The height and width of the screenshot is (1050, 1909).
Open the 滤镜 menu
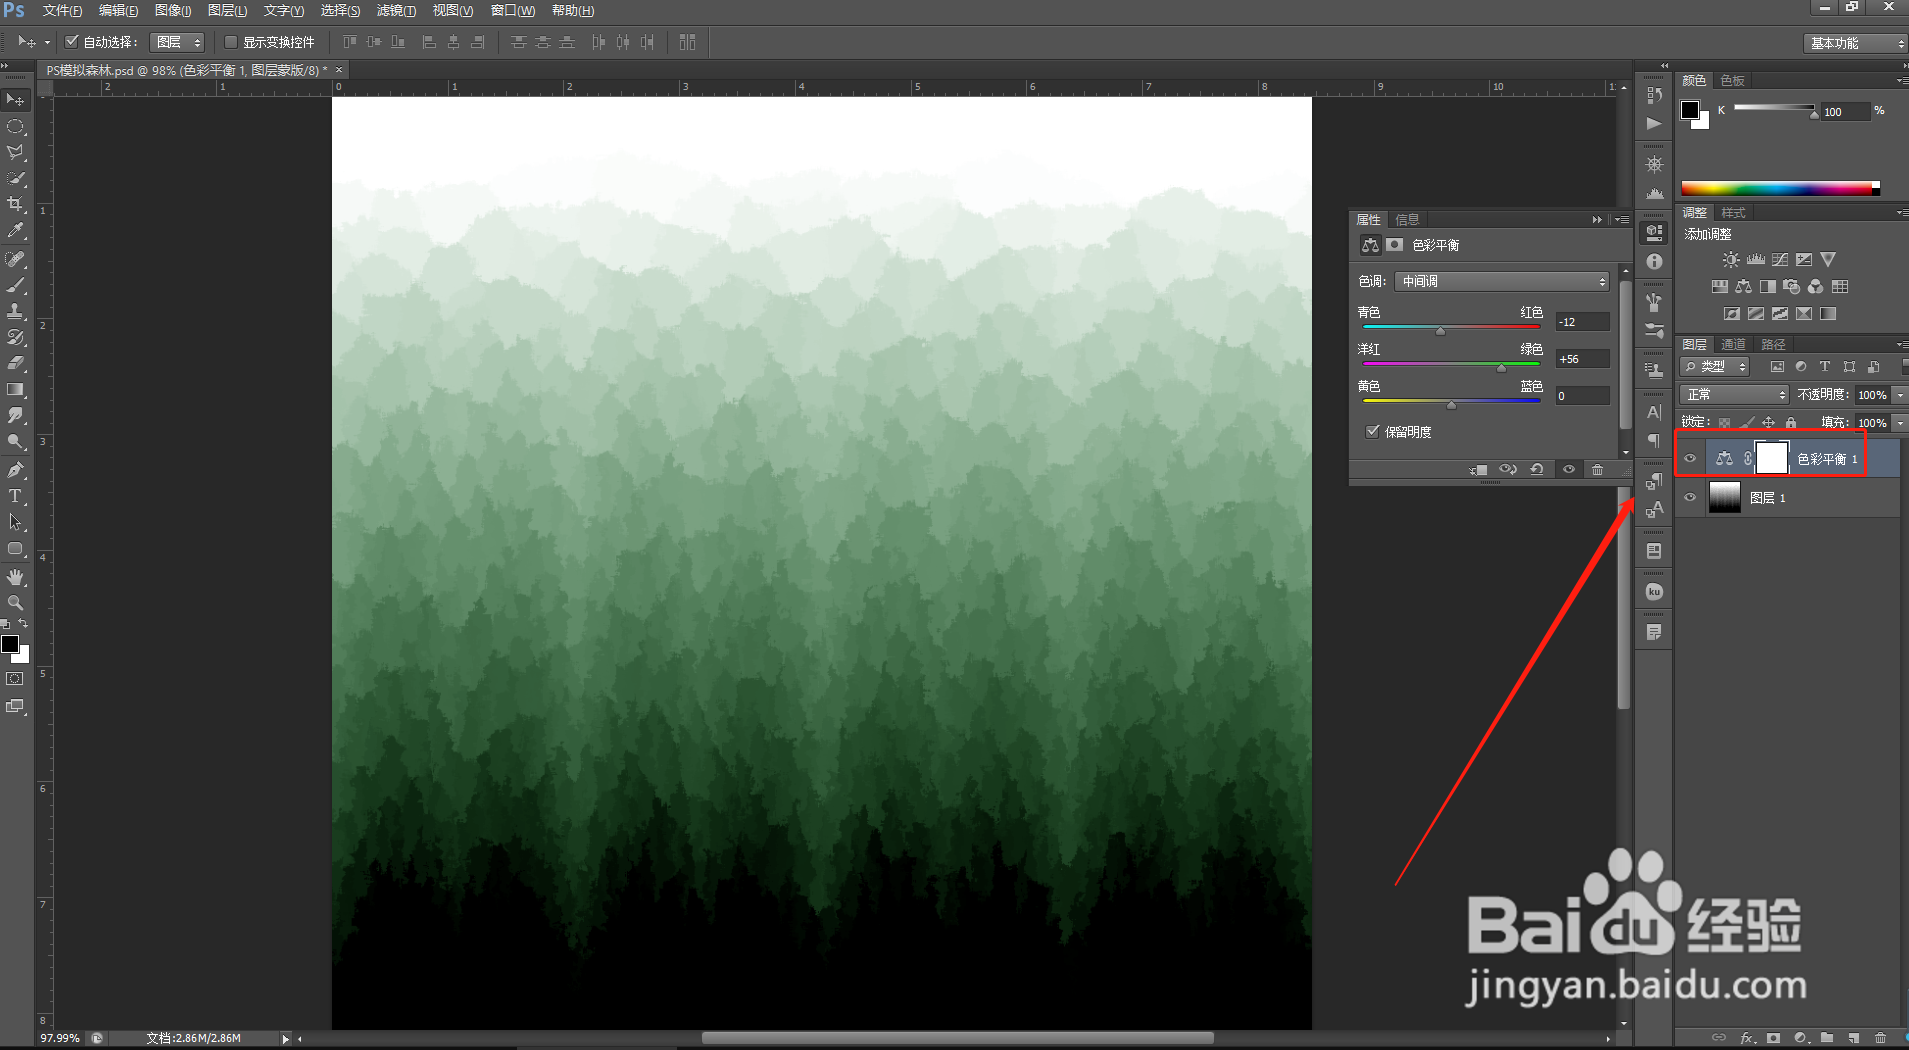(396, 10)
